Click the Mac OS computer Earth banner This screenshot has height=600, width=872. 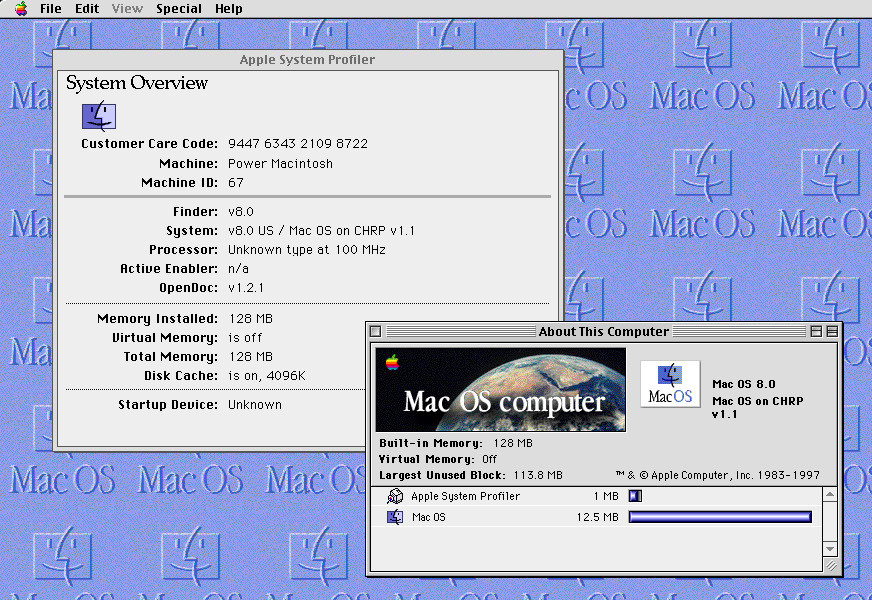click(500, 389)
